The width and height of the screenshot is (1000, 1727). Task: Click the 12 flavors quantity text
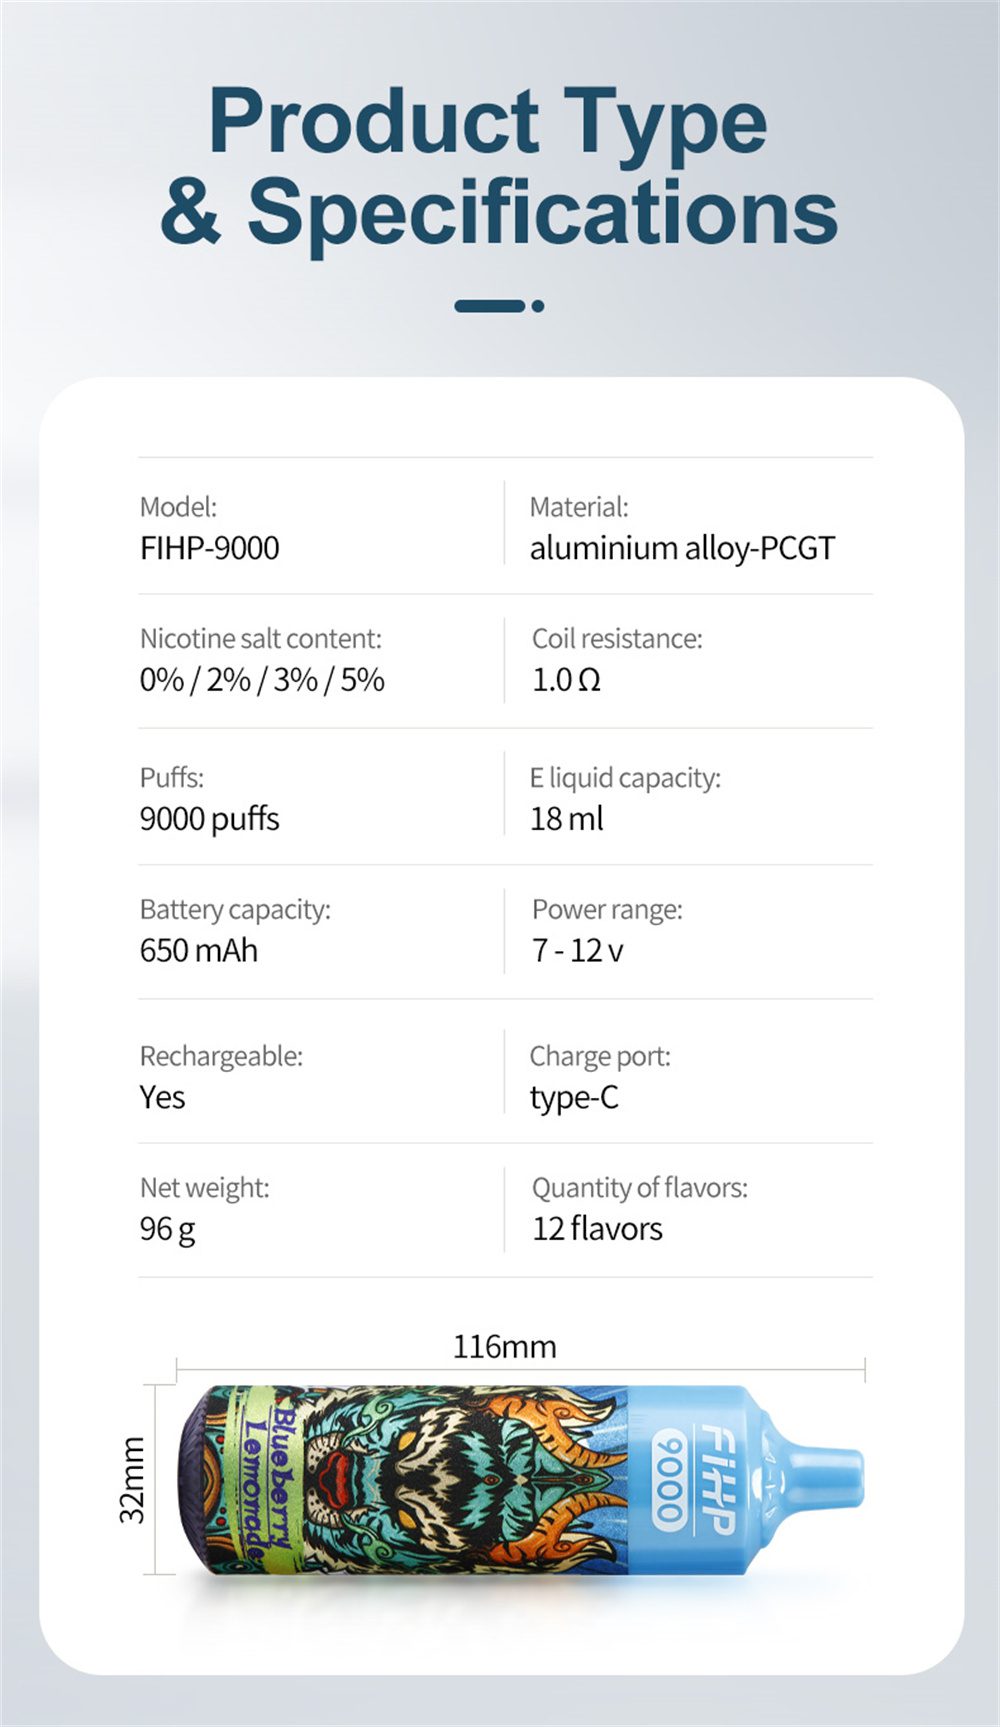(x=597, y=1229)
